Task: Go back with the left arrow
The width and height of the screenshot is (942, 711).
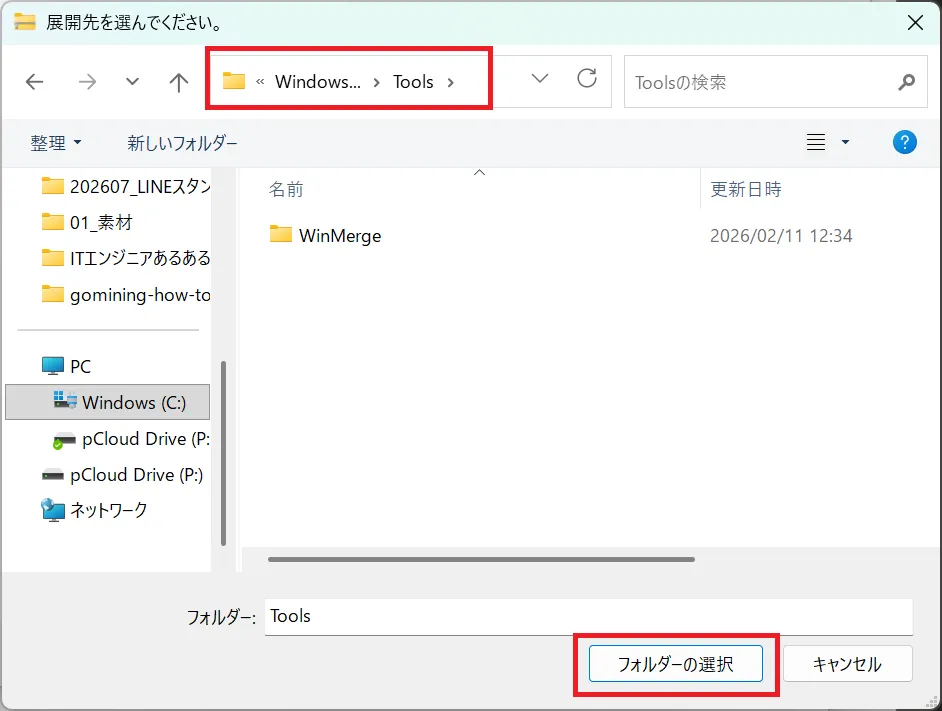Action: click(x=35, y=82)
